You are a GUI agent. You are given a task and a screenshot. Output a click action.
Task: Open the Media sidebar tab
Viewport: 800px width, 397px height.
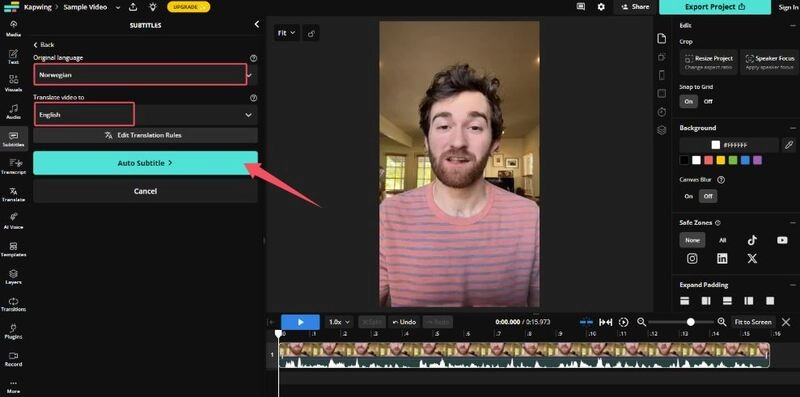point(13,28)
